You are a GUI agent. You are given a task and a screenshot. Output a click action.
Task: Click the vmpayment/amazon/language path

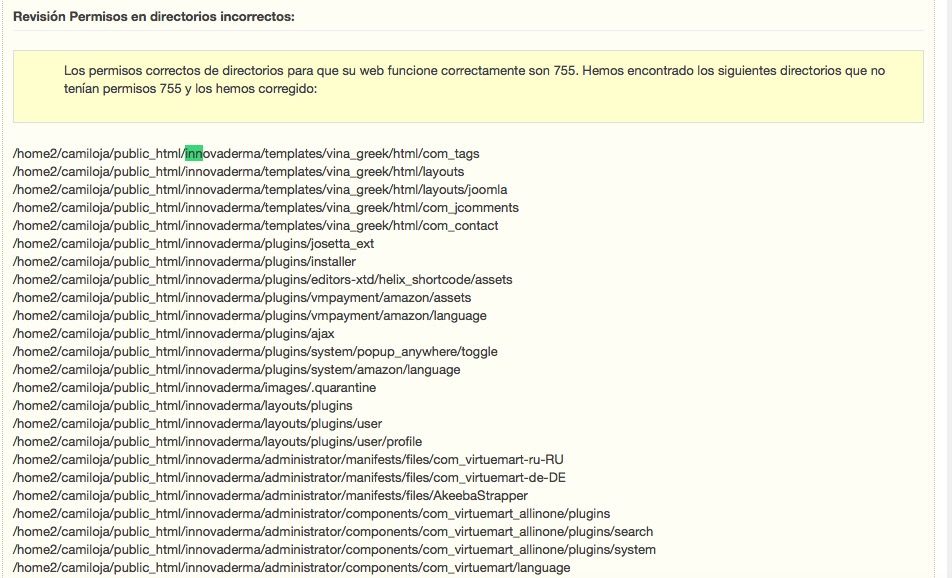[x=250, y=316]
